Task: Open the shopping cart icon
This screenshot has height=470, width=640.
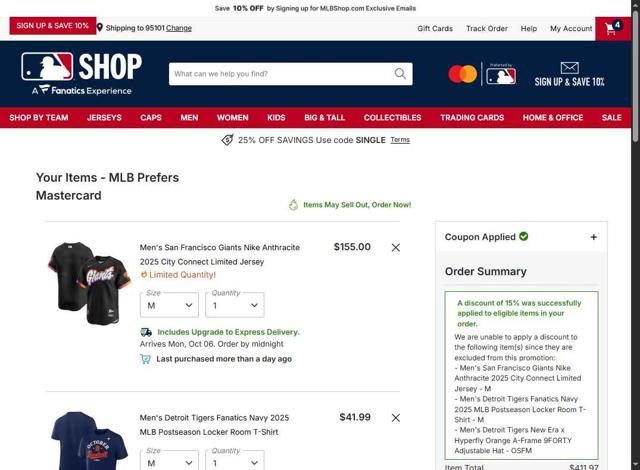Action: [613, 28]
